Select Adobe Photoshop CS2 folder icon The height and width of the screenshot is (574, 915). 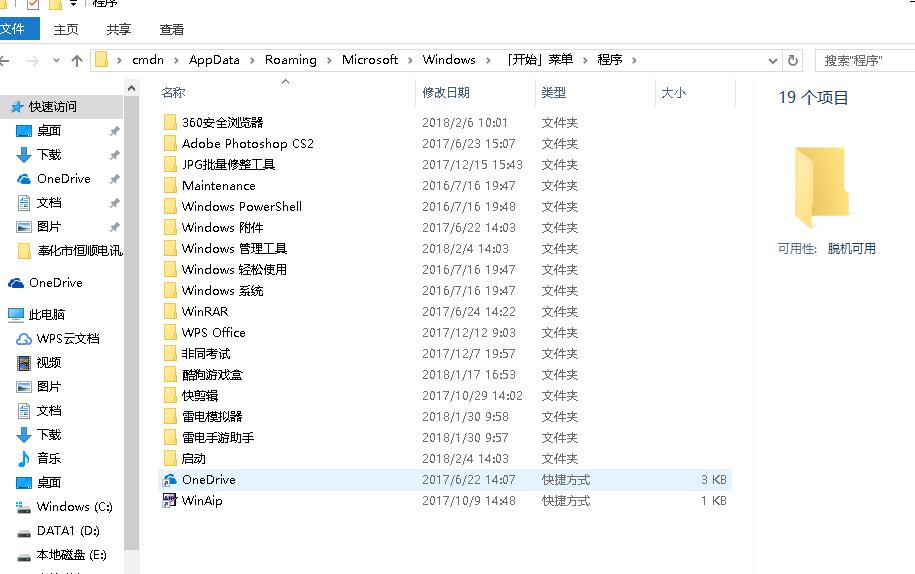[x=170, y=143]
